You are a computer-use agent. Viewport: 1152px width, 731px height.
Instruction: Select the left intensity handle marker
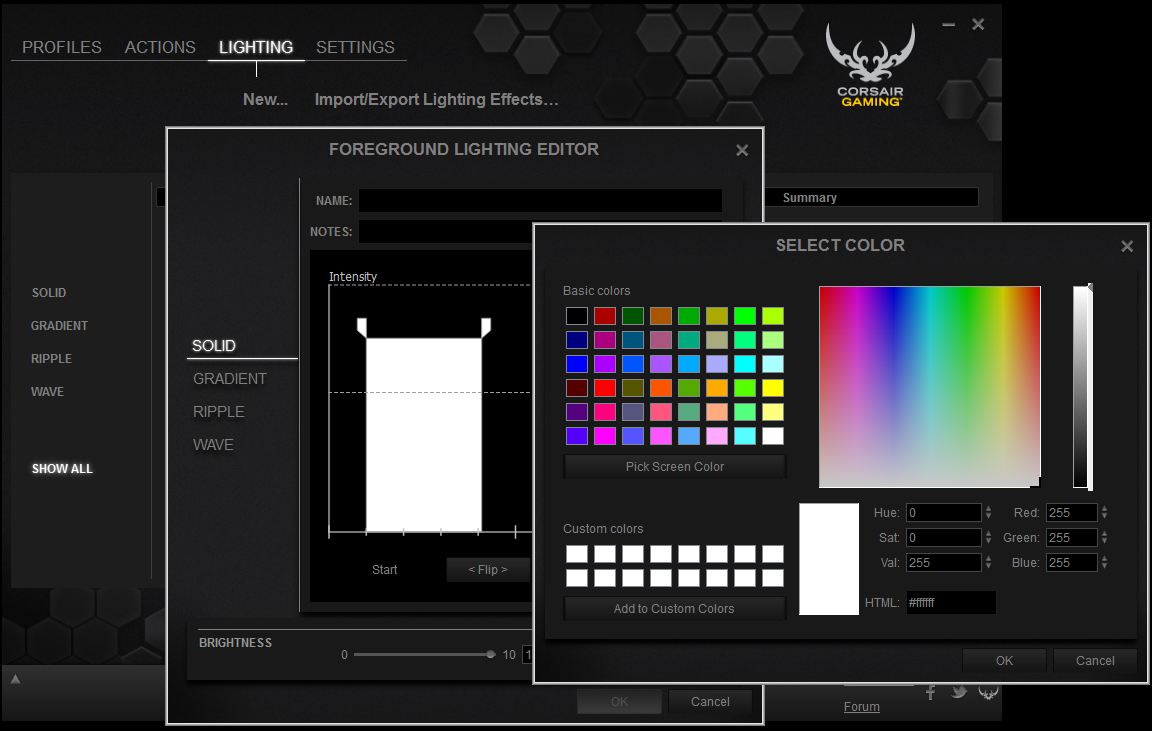361,327
